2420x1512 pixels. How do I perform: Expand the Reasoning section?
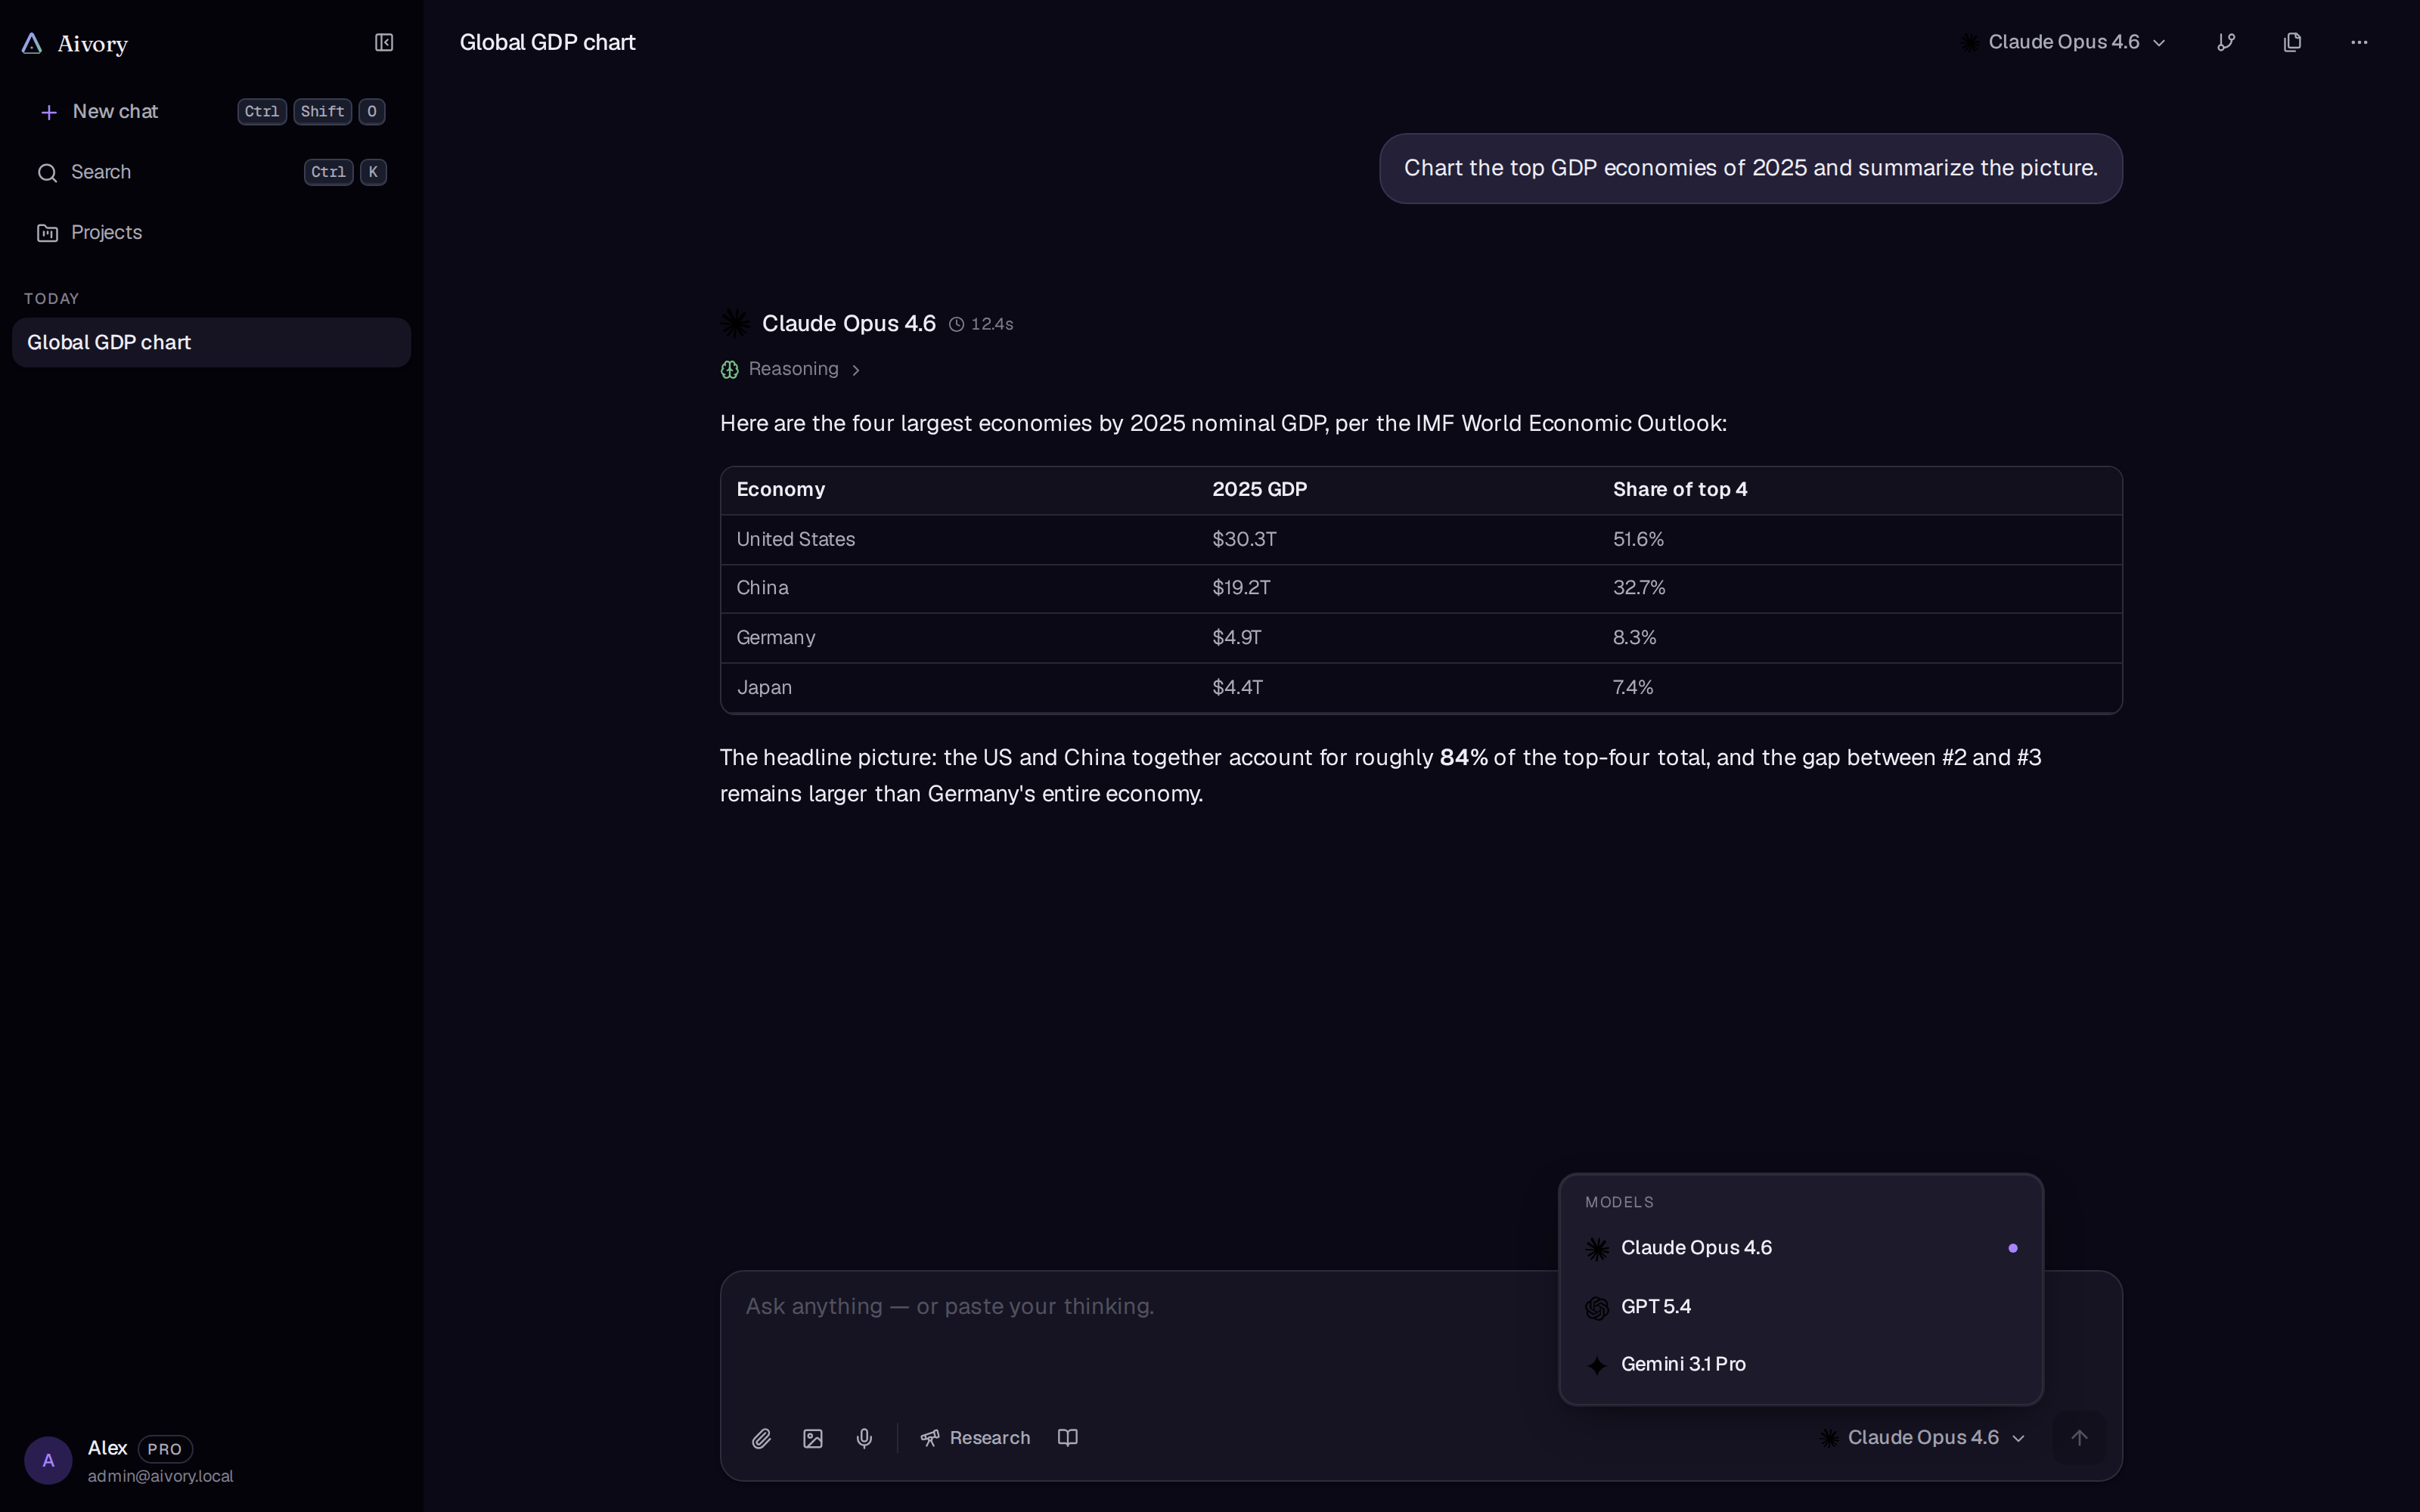(790, 369)
